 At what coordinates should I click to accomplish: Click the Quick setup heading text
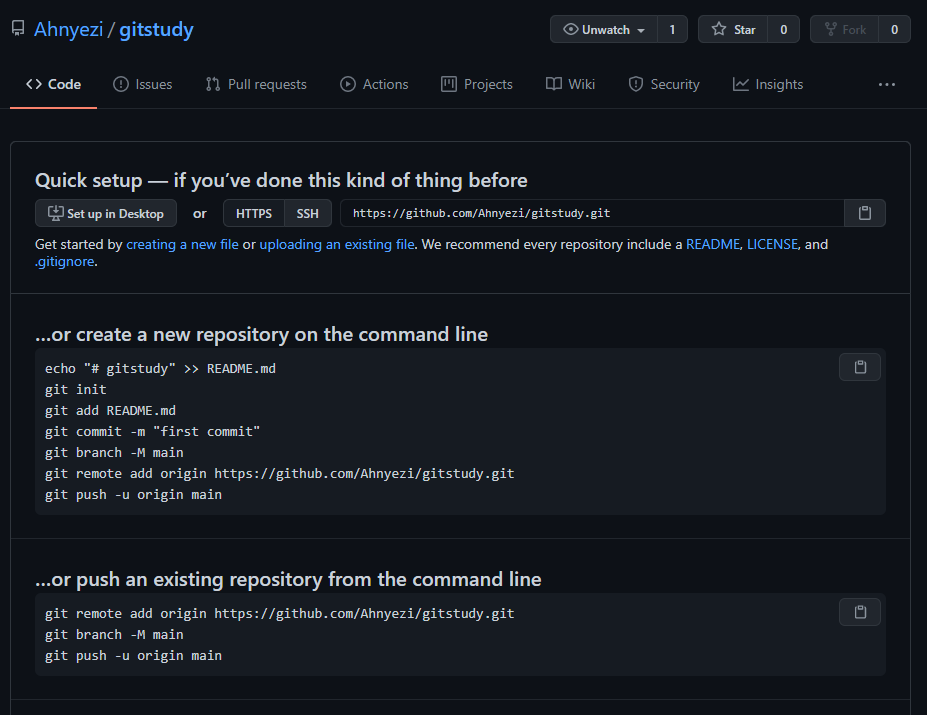coord(281,180)
